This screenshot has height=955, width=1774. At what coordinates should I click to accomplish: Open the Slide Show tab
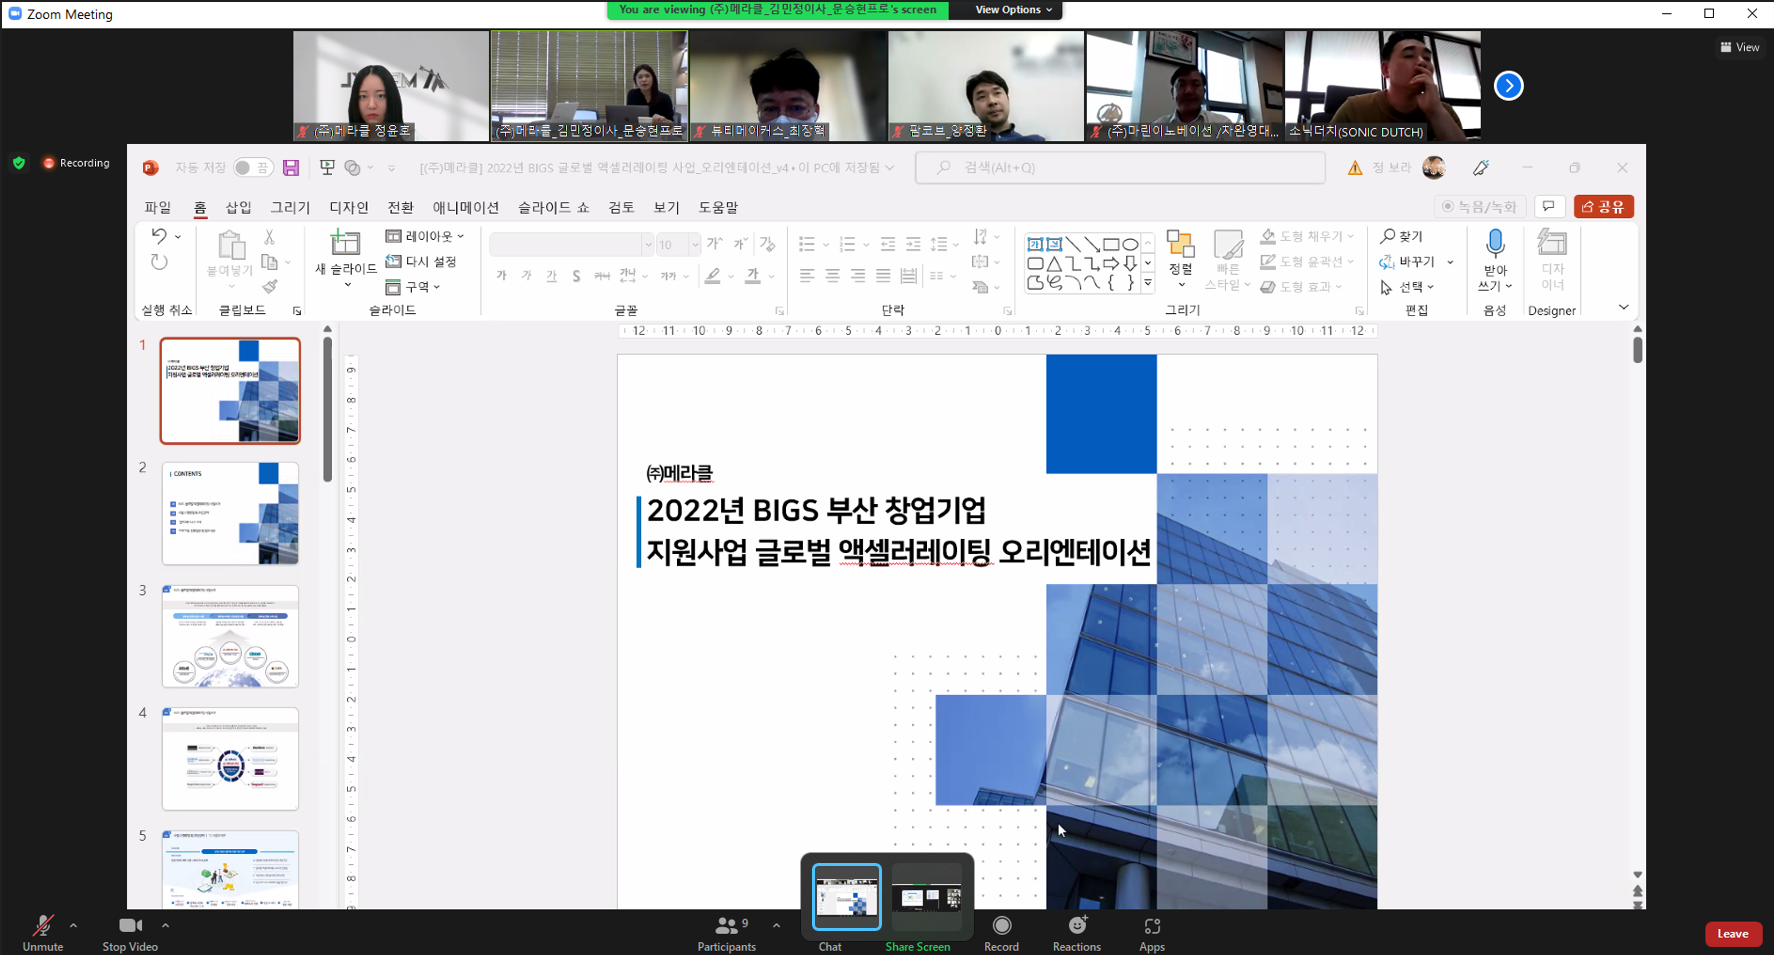553,207
